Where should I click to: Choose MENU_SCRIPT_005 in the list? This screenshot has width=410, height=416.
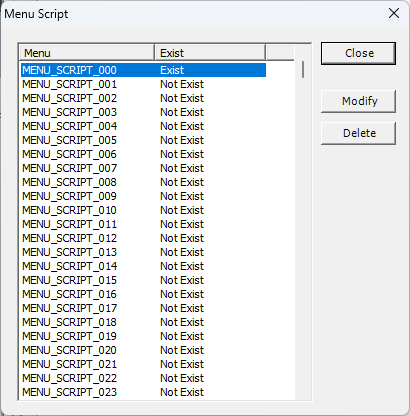tap(143, 140)
